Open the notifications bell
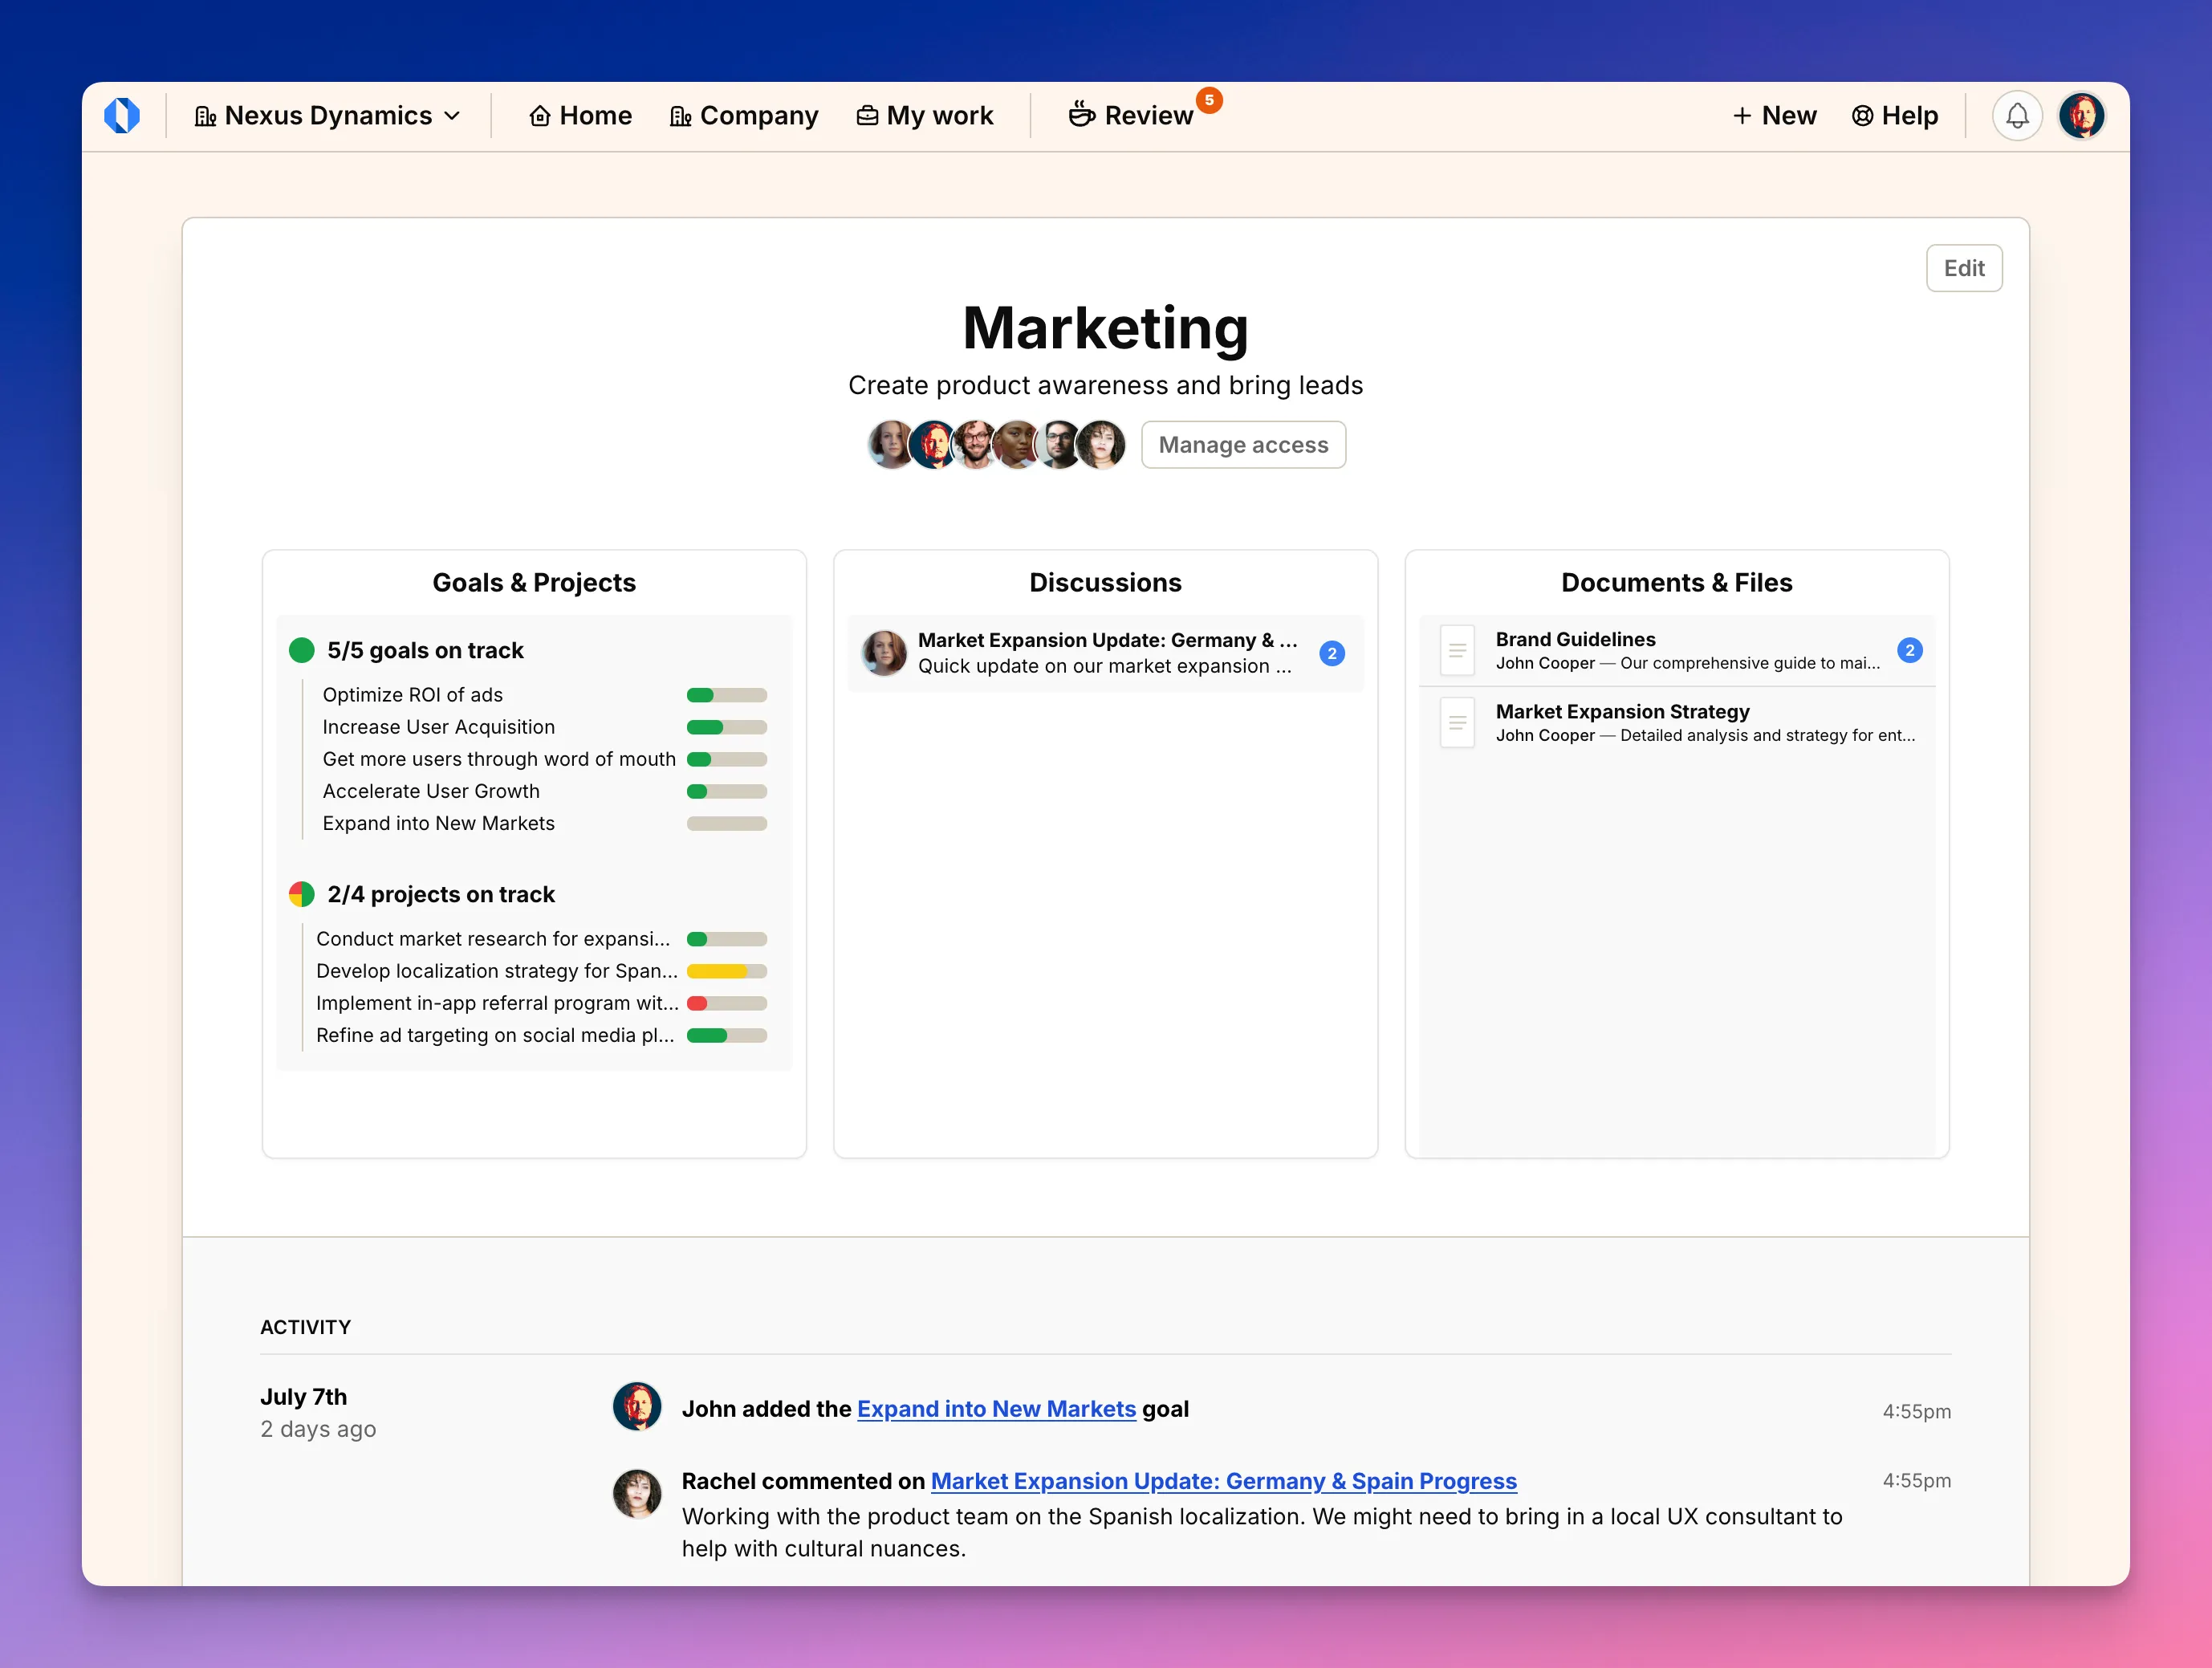 pyautogui.click(x=2017, y=115)
